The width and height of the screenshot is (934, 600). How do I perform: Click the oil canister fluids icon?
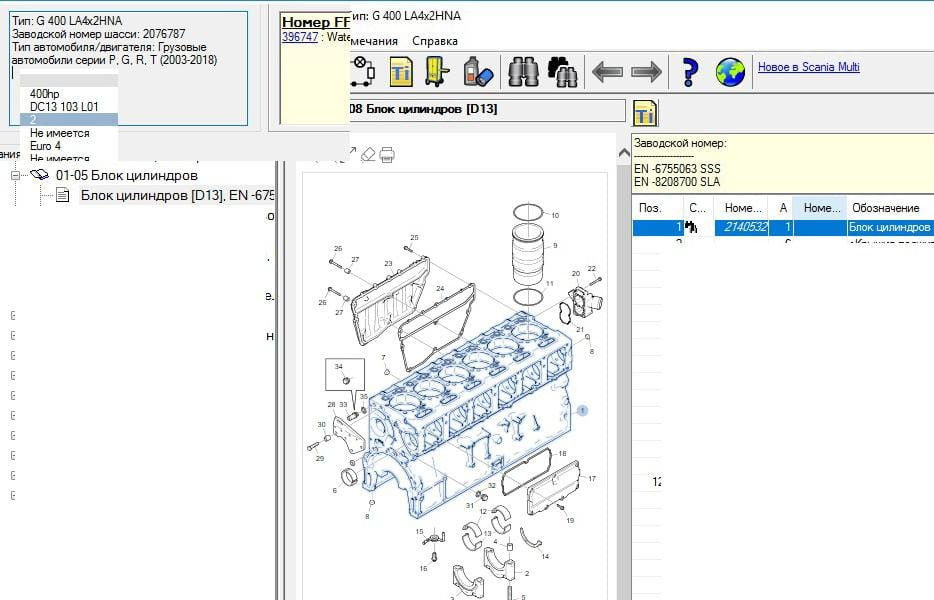(476, 71)
